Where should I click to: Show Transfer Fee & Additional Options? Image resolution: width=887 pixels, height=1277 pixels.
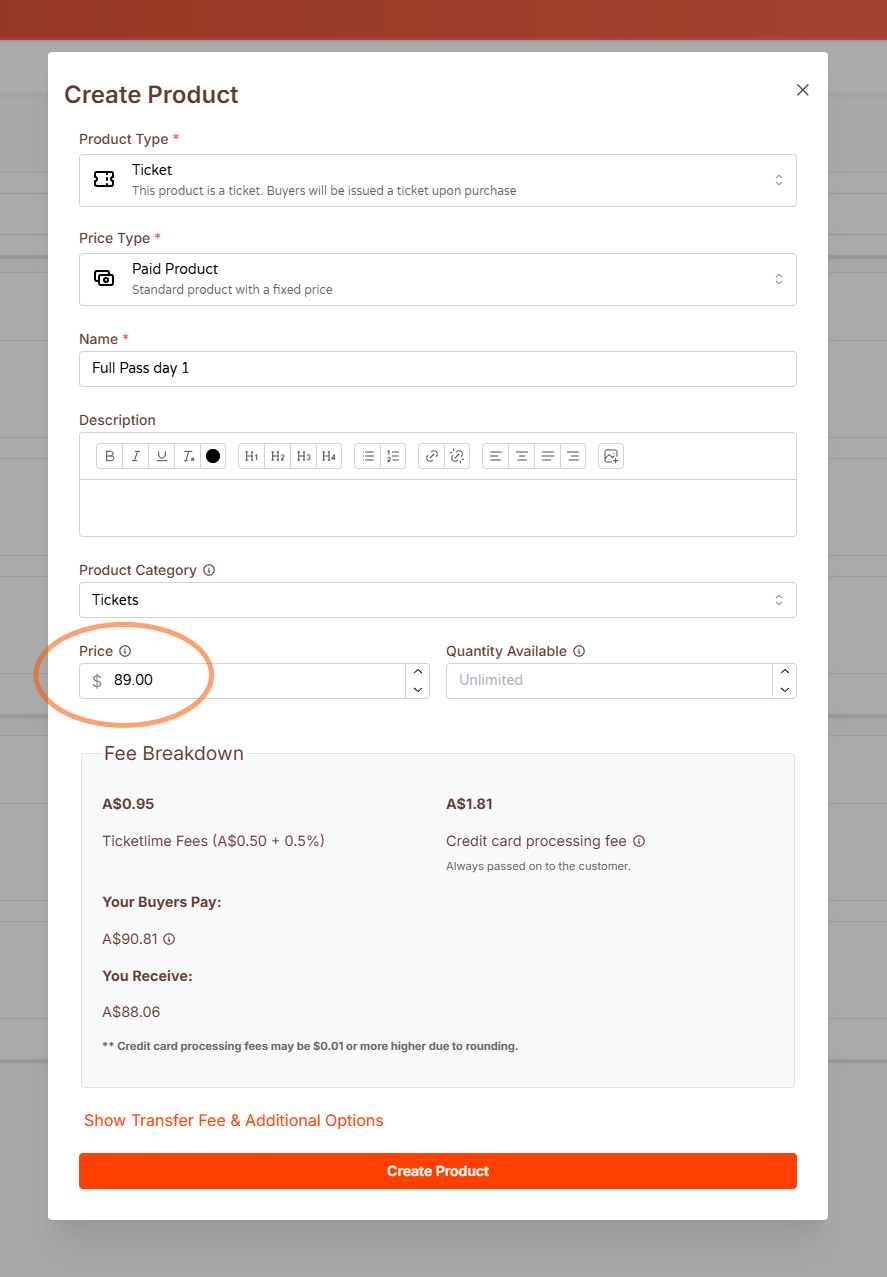click(234, 1121)
